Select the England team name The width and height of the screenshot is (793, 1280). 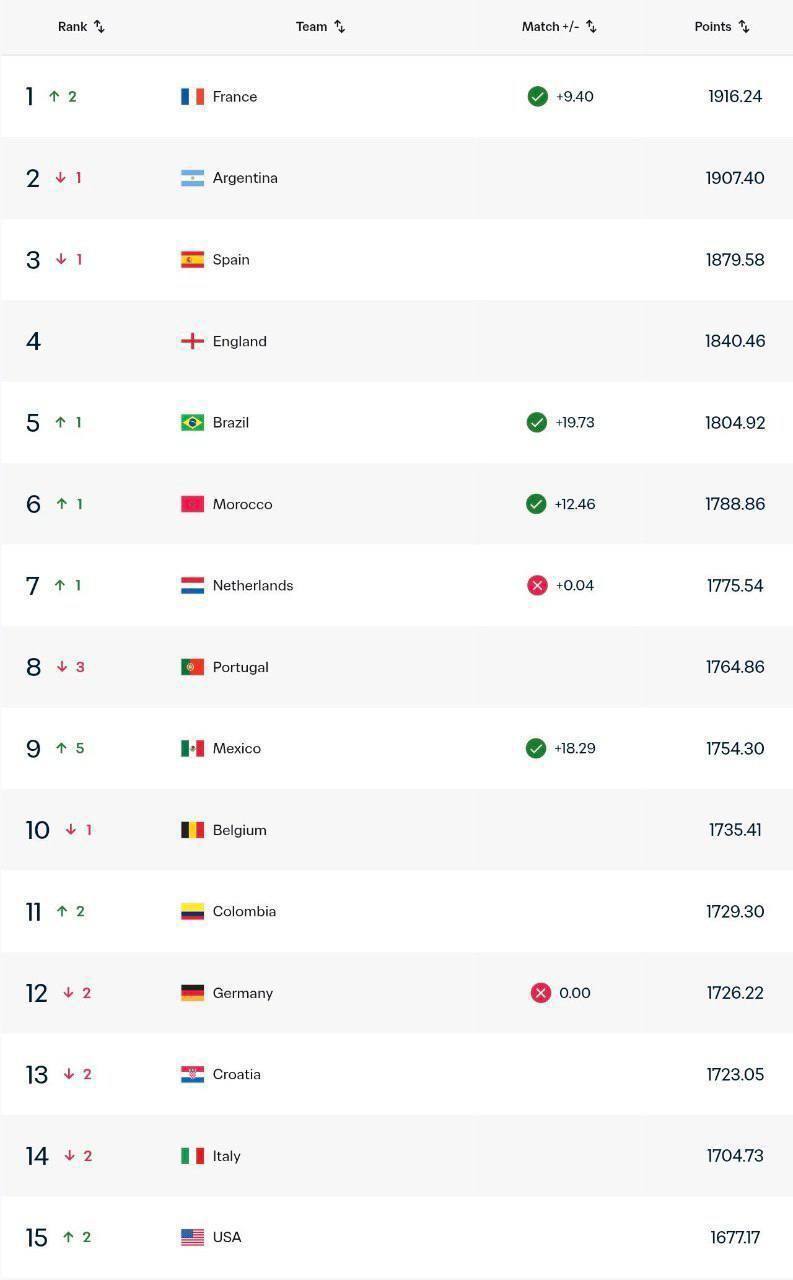point(240,341)
